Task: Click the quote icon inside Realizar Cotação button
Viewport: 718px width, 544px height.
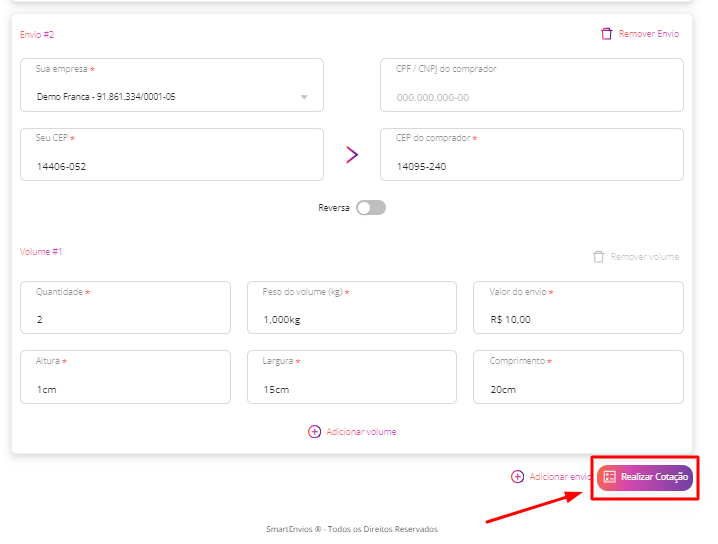Action: click(x=609, y=477)
